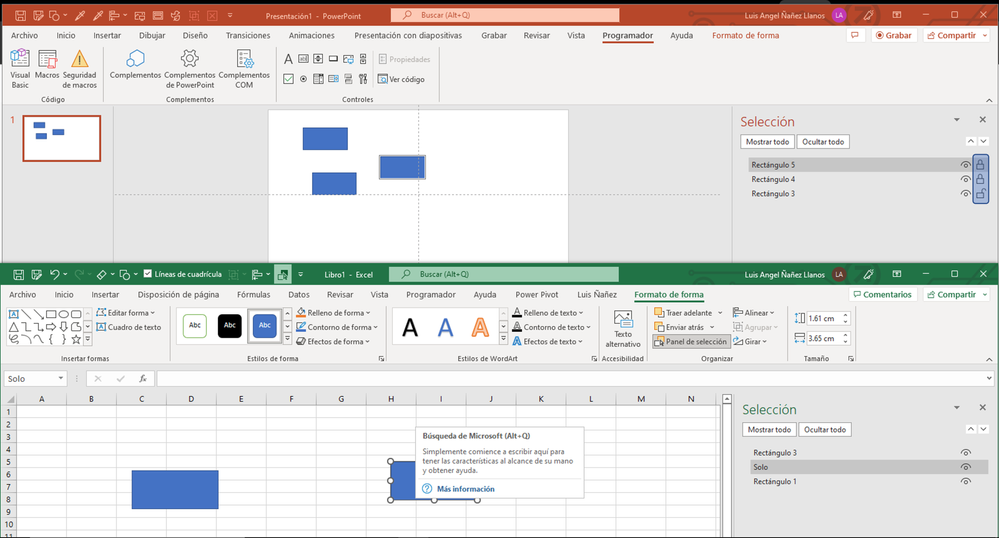
Task: Toggle Panel de selección in Excel
Action: pos(691,342)
